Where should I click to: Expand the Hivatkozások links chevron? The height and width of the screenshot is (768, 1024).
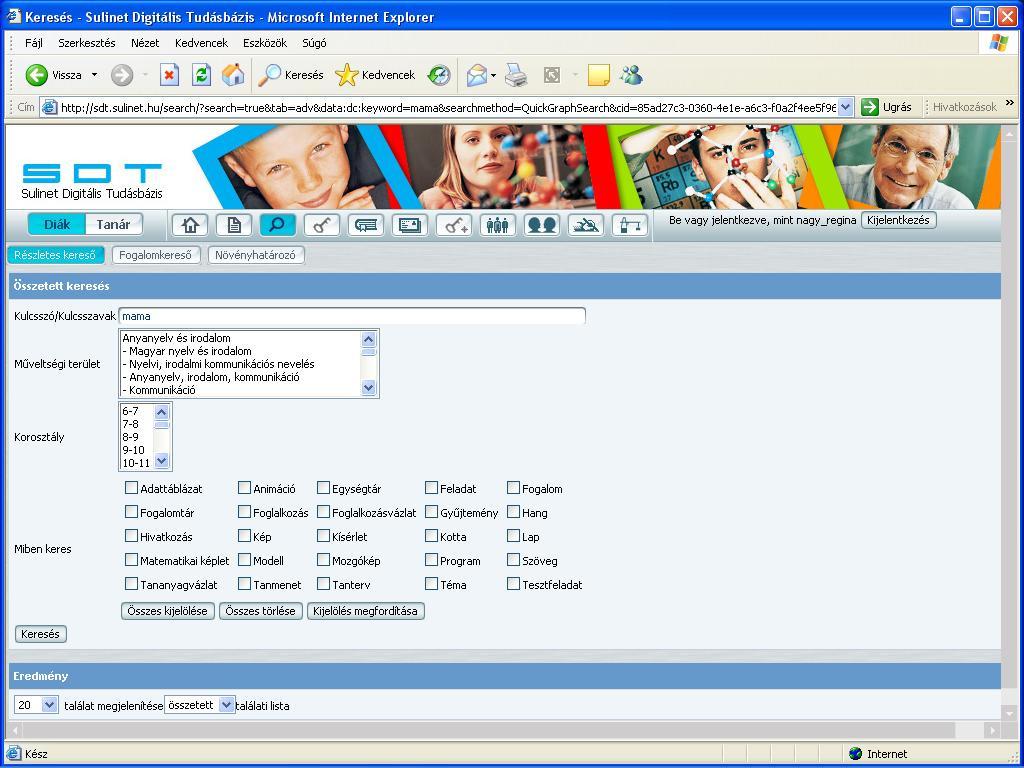coord(1010,103)
